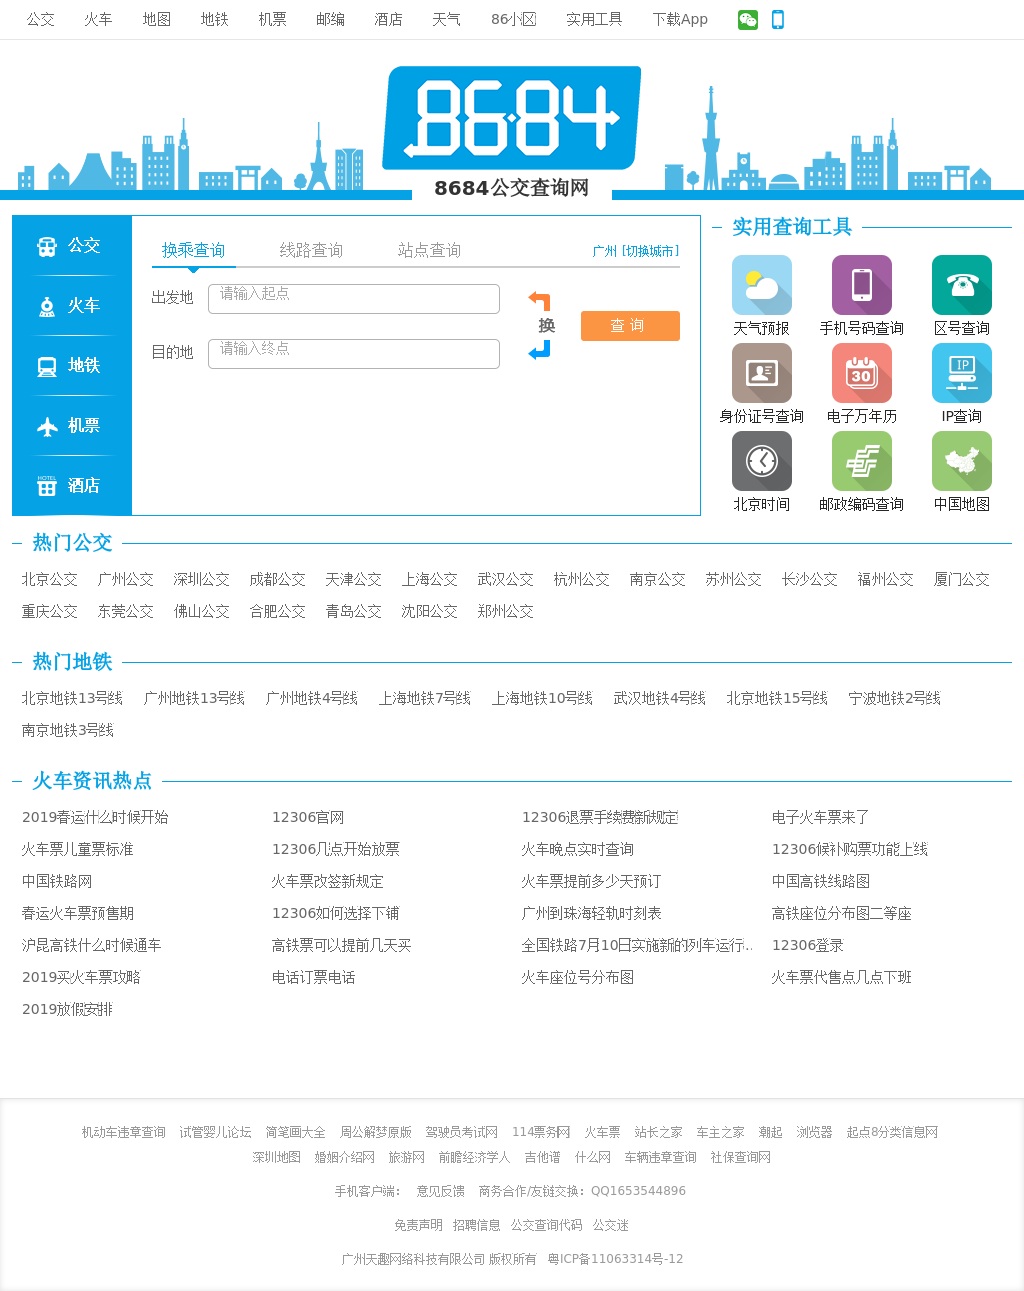The image size is (1024, 1291).
Task: Open the 宁波地铁2号线 link
Action: click(895, 698)
